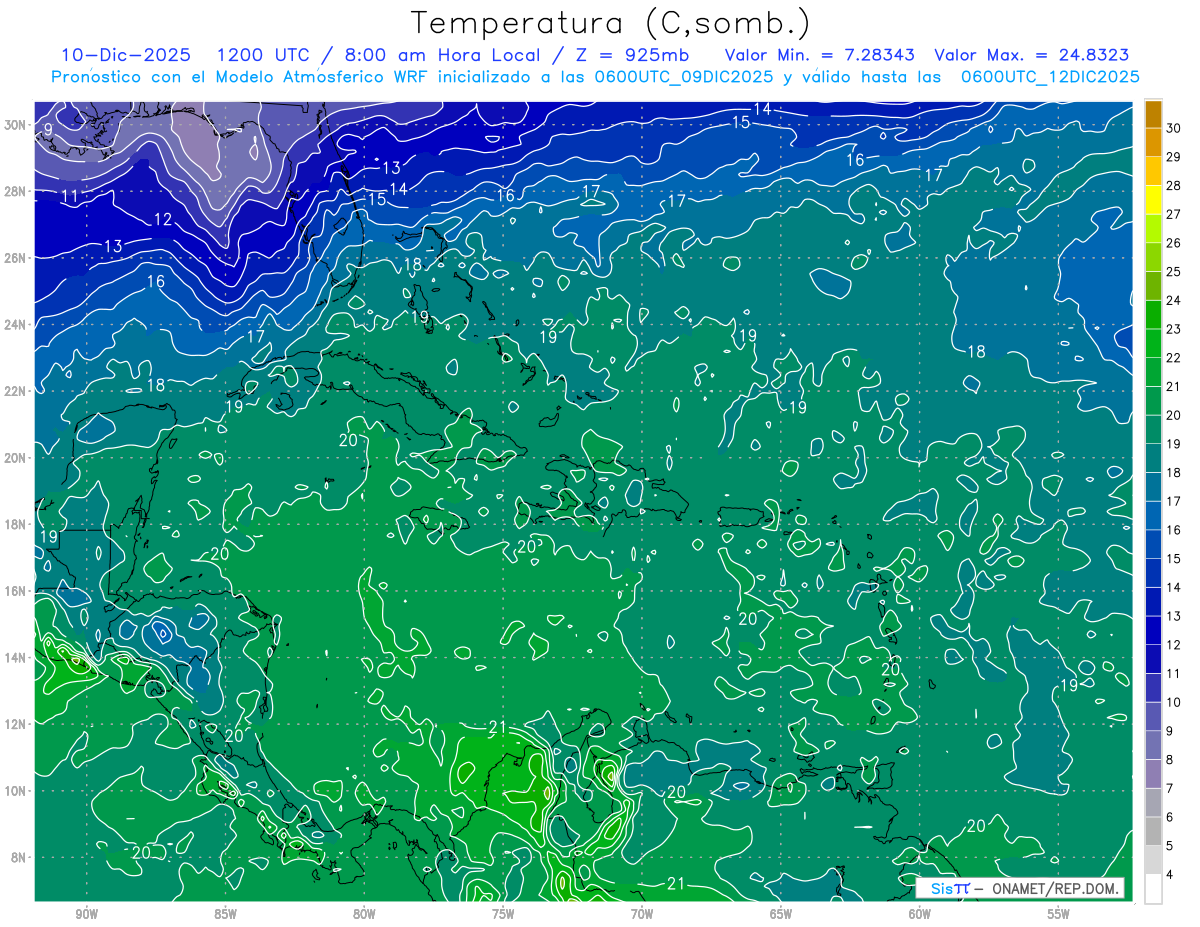This screenshot has height=927, width=1200.
Task: Click the colorbar tick label "23"
Action: (x=1174, y=329)
